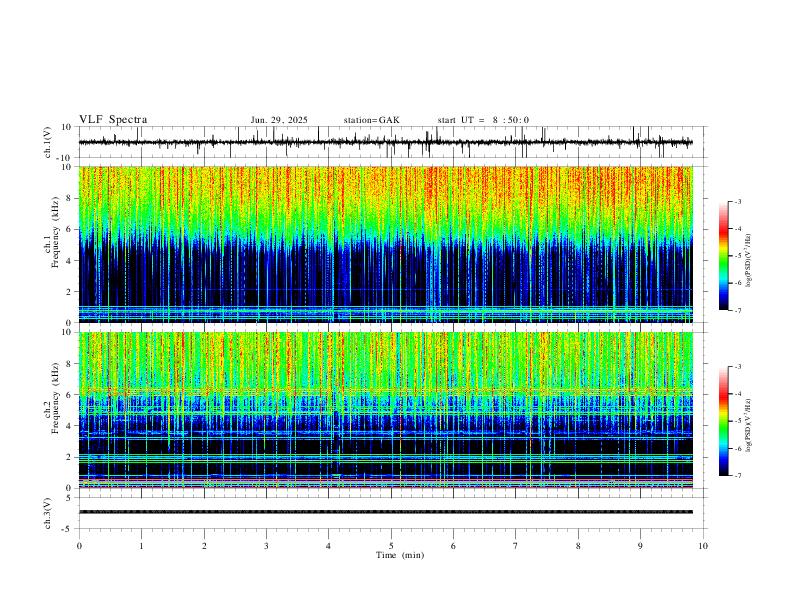Click the time axis tick label "2"
792x612 pixels.
tap(204, 546)
